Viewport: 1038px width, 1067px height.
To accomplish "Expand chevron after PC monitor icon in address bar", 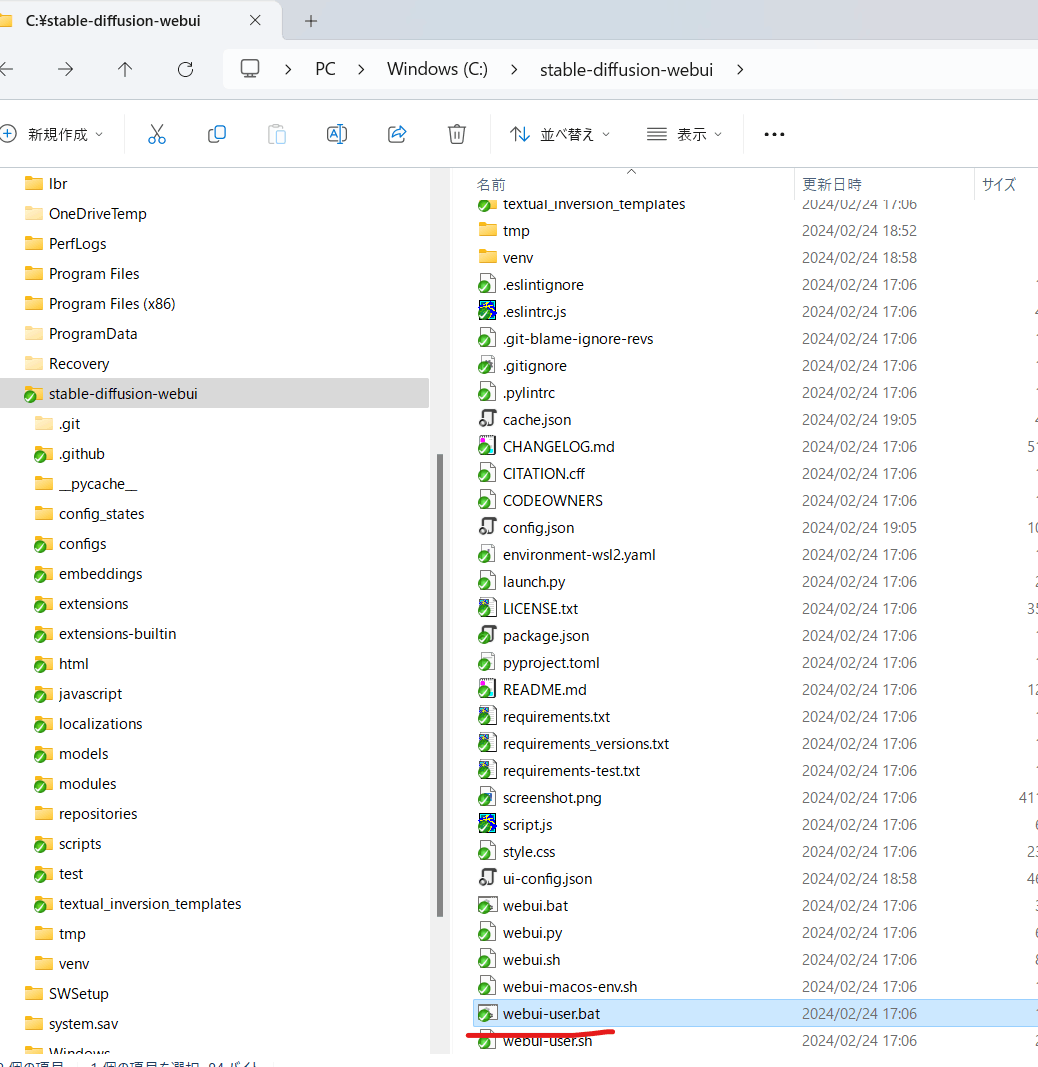I will click(x=289, y=69).
